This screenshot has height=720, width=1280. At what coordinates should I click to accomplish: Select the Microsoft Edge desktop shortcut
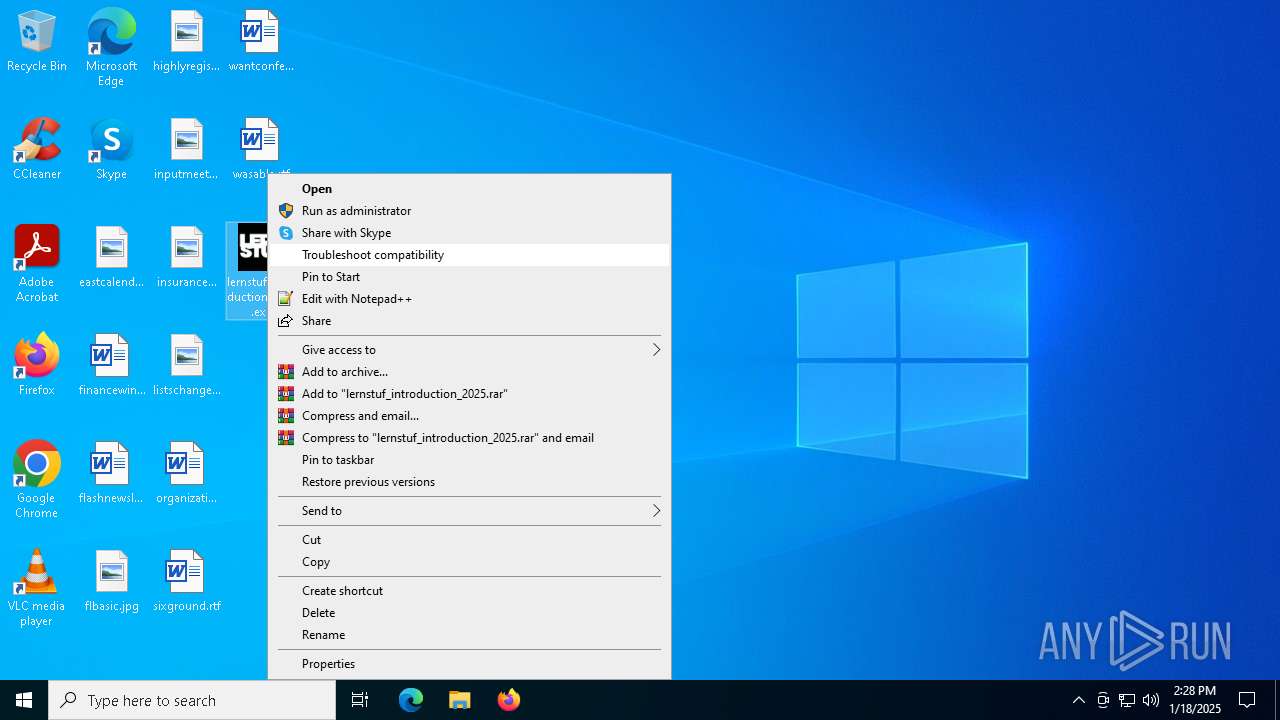(111, 47)
